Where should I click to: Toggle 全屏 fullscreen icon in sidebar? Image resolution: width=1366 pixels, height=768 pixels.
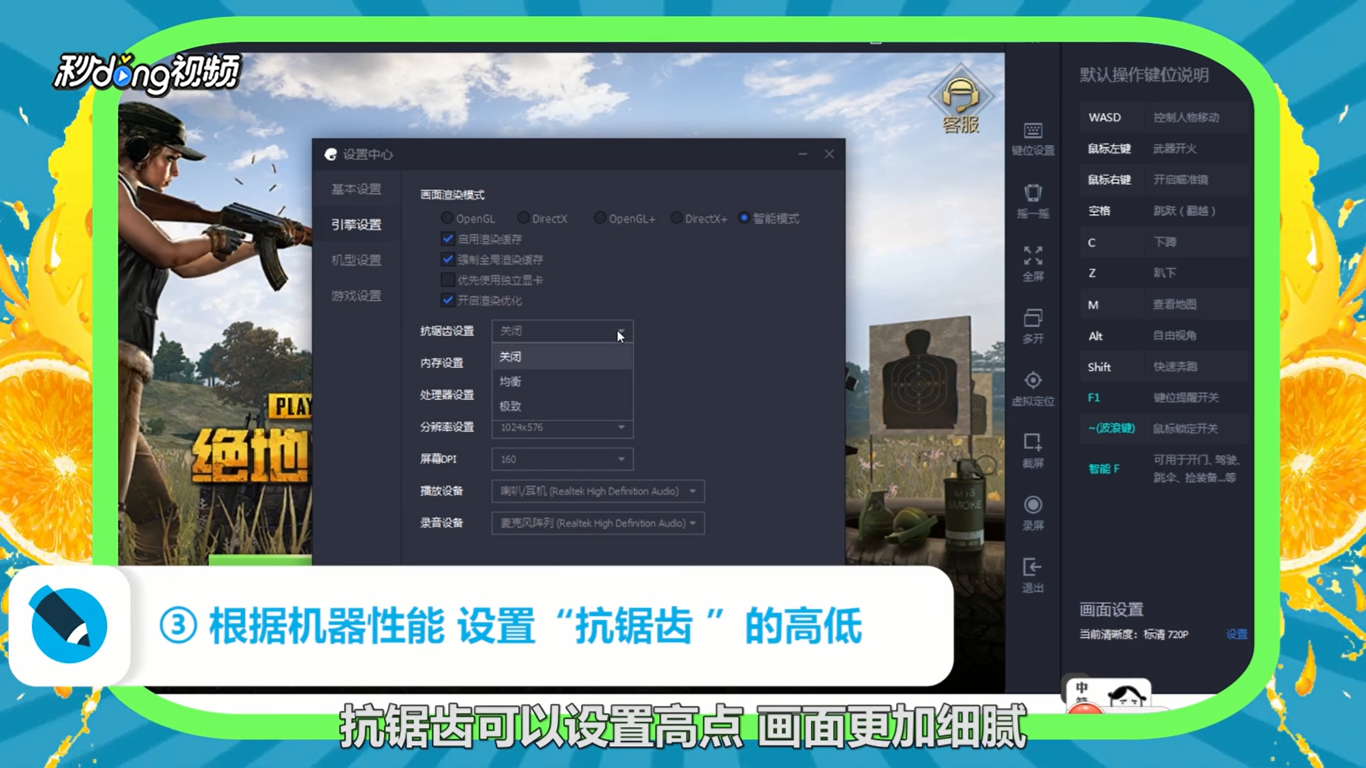pos(1033,264)
